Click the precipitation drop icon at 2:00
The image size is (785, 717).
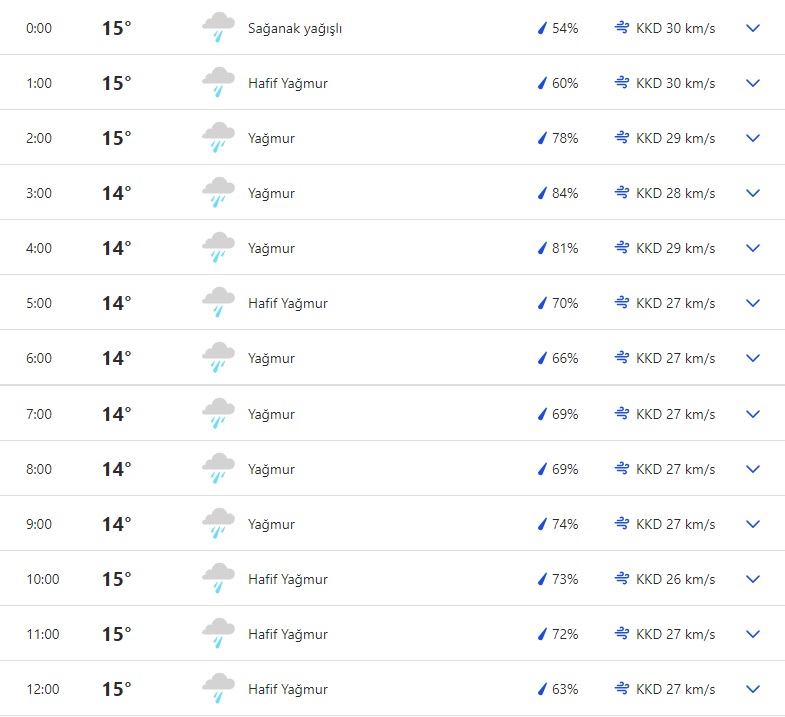[x=542, y=138]
